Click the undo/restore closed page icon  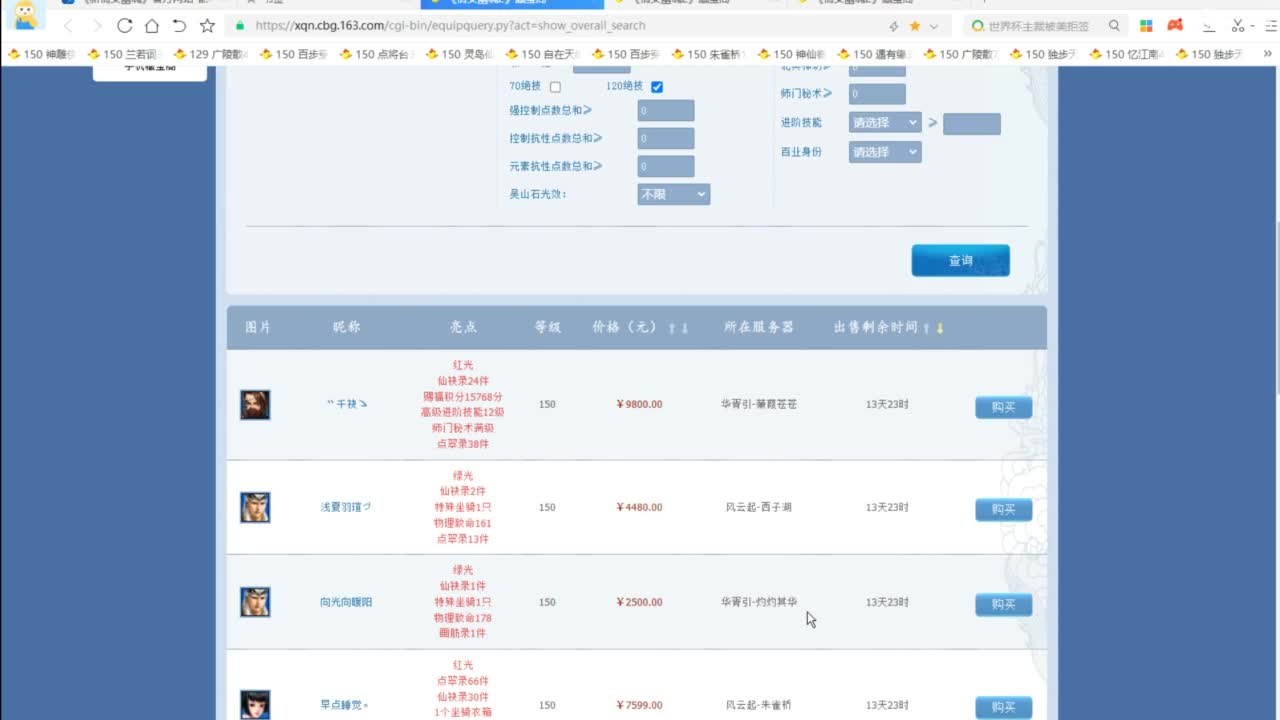[179, 25]
